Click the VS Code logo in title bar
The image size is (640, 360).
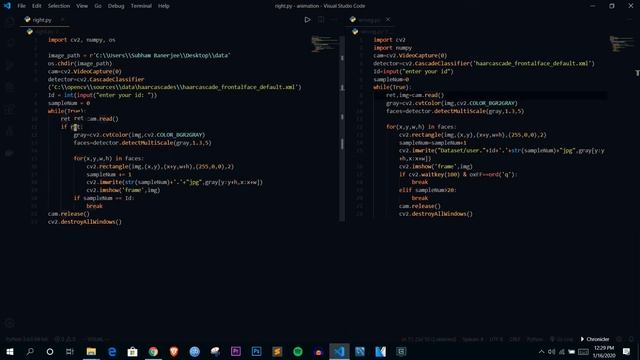[x=7, y=6]
